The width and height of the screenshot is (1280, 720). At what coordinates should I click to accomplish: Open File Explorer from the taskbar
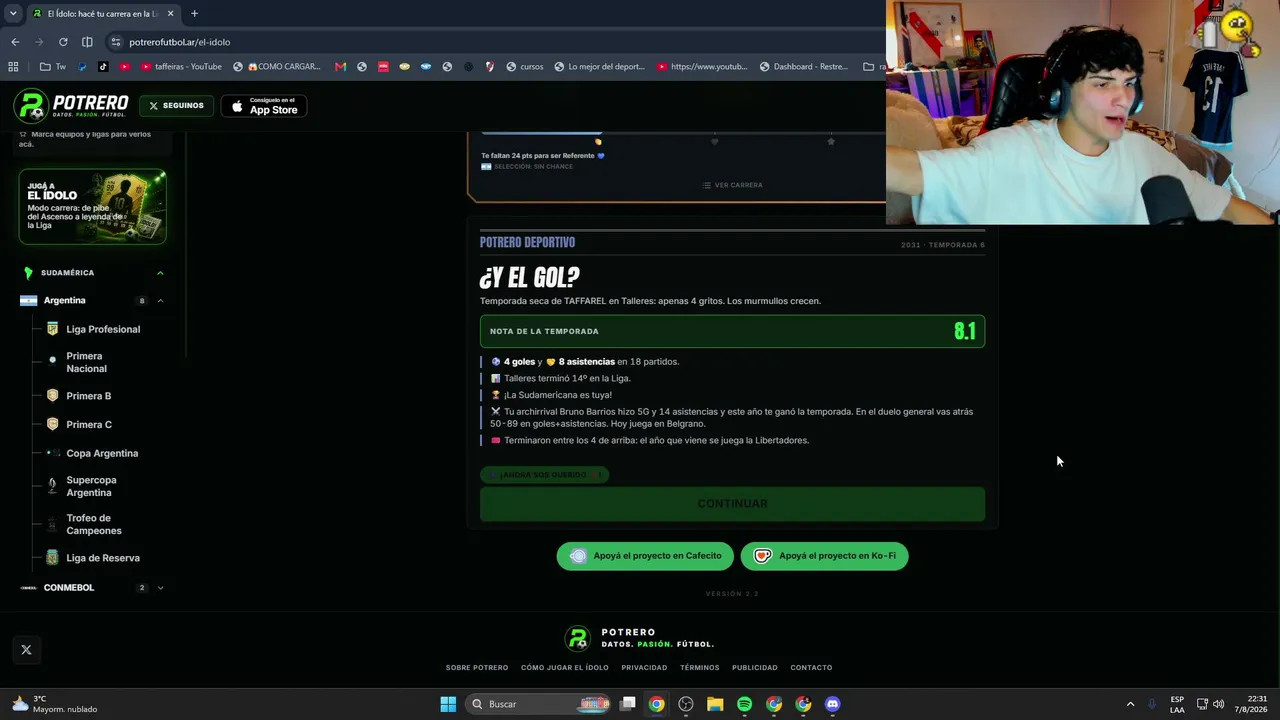tap(715, 704)
